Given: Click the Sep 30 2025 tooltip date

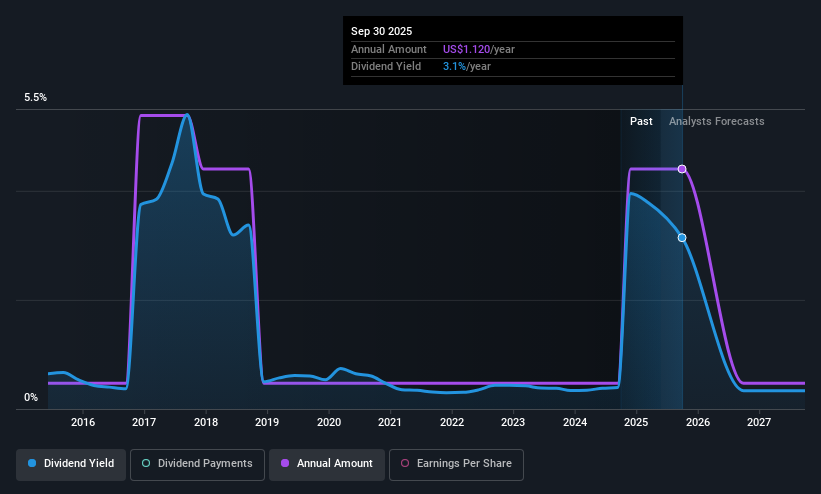Looking at the screenshot, I should tap(381, 31).
